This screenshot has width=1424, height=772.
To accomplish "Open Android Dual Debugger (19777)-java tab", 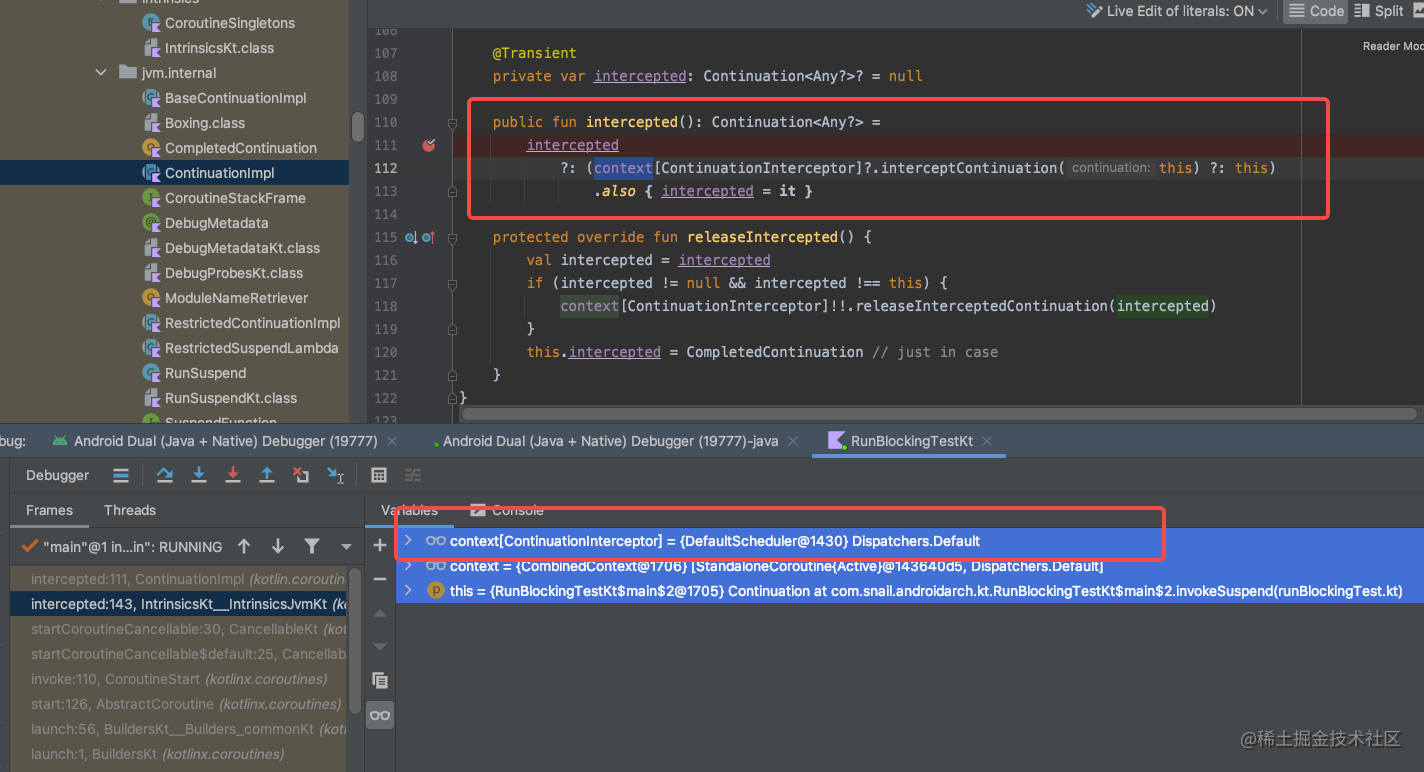I will pyautogui.click(x=612, y=441).
